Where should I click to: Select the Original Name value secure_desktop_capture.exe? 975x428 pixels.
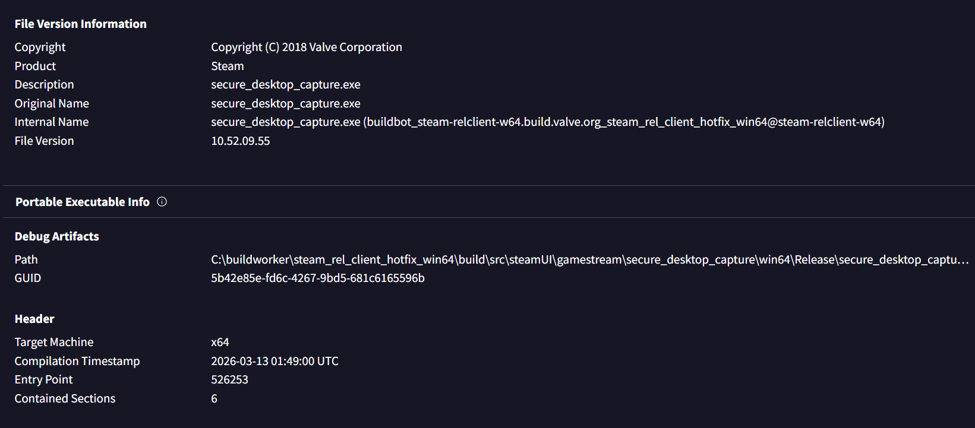[x=285, y=103]
